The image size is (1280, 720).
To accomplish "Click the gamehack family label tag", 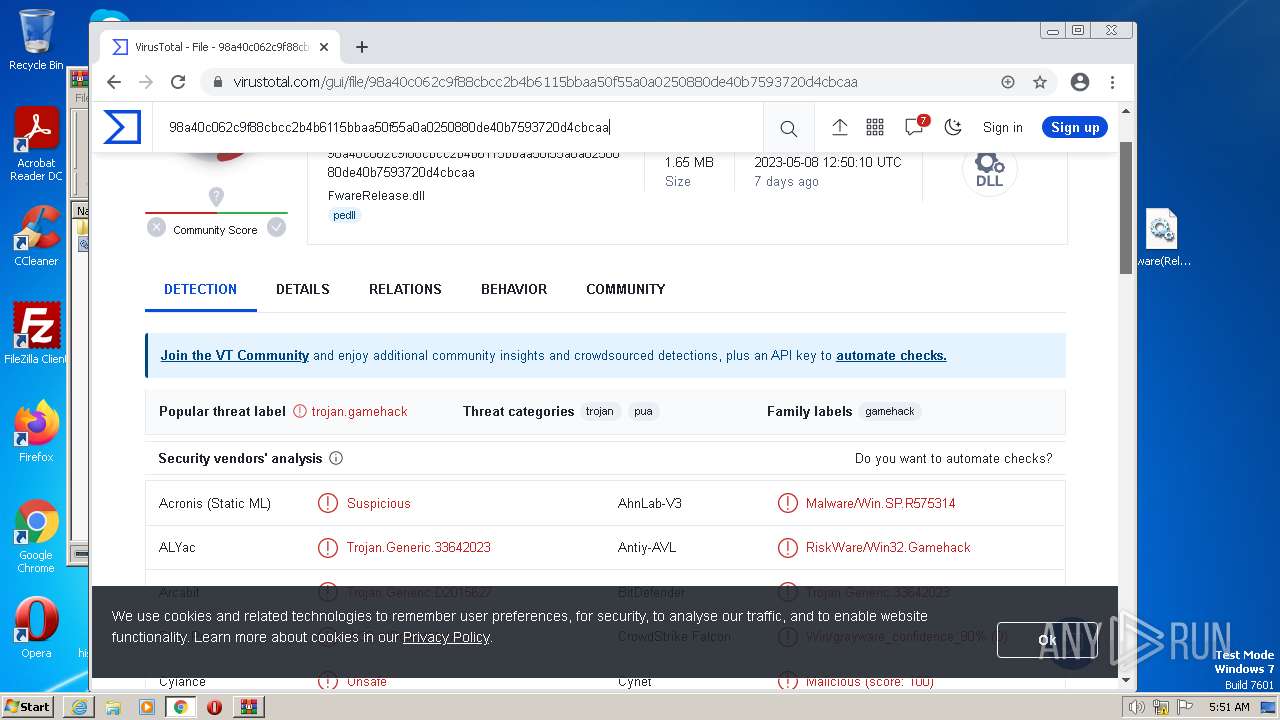I will pos(890,411).
